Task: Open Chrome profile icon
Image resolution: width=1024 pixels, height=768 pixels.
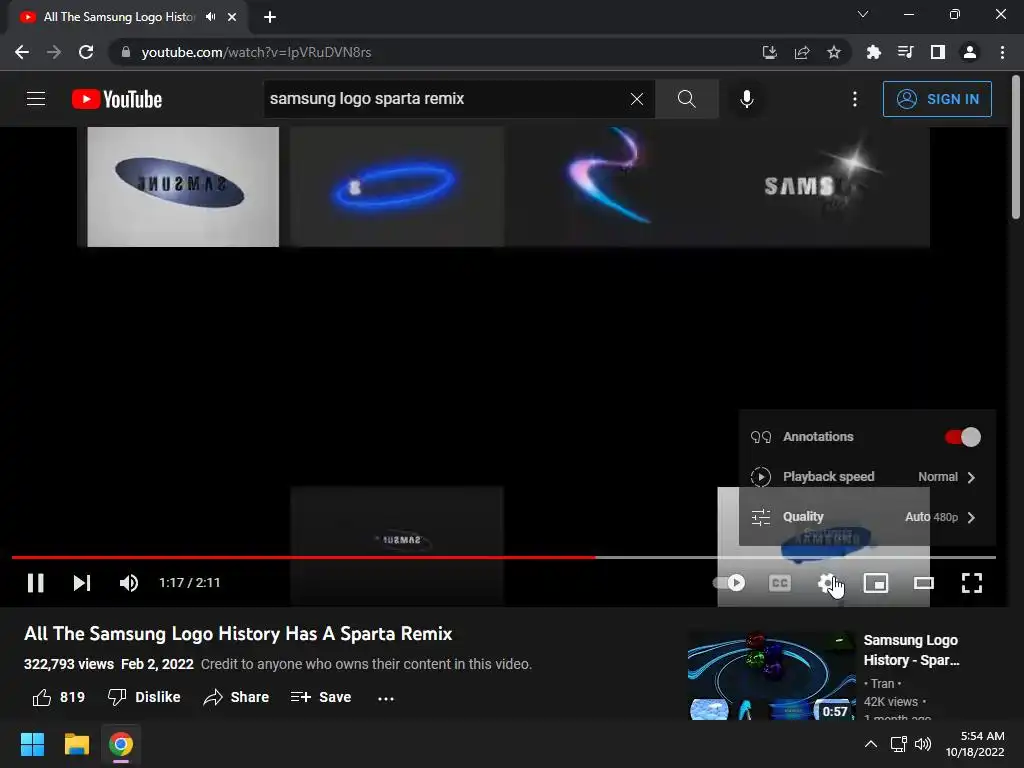Action: (x=970, y=52)
